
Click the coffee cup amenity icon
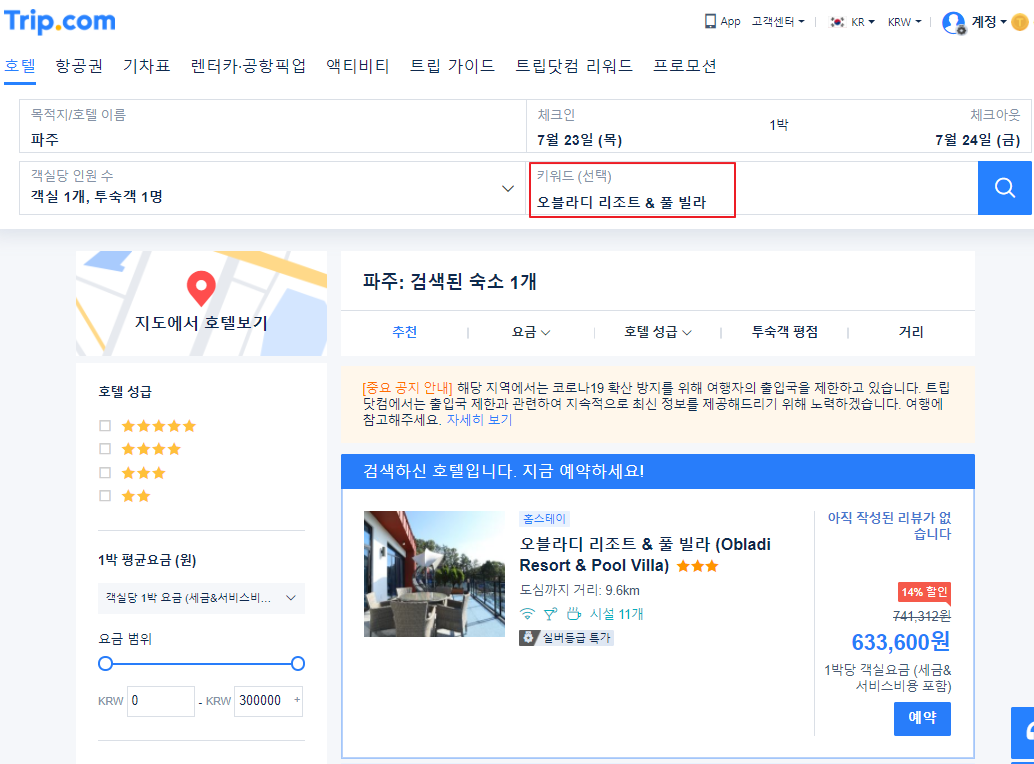[x=574, y=614]
